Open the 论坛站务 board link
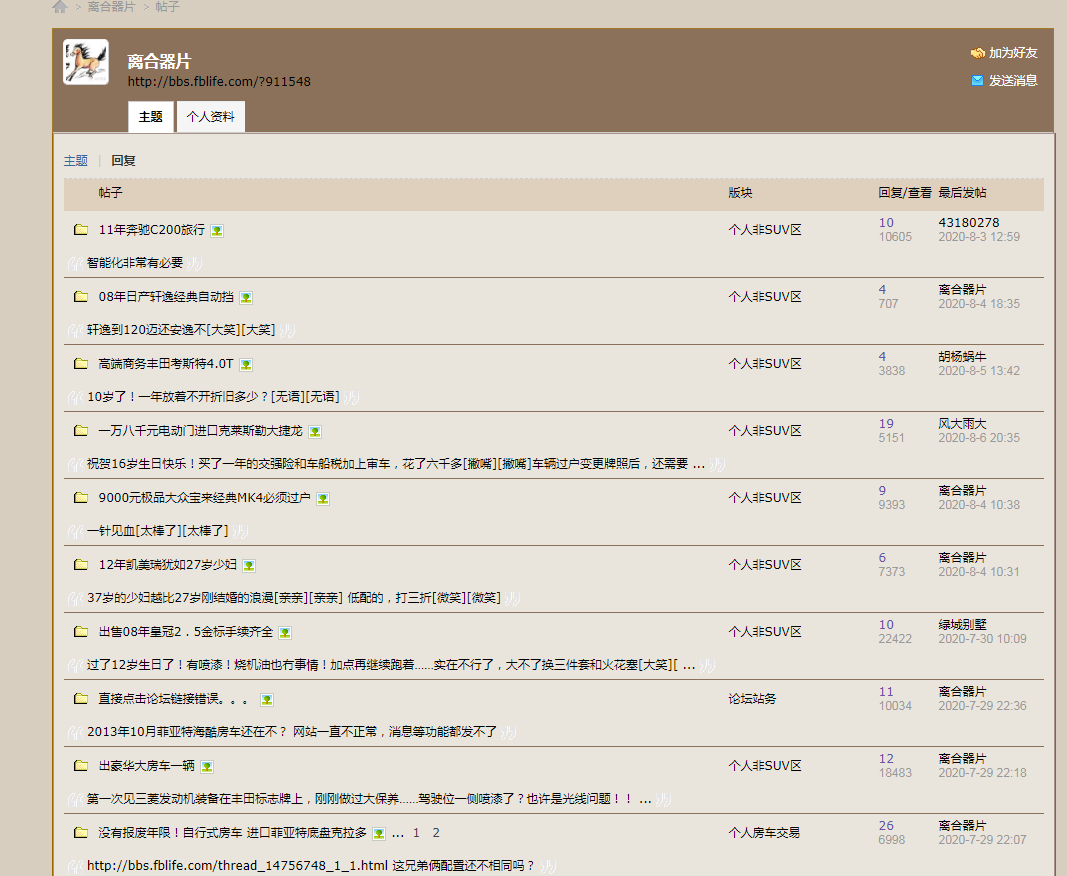The width and height of the screenshot is (1067, 876). coord(752,699)
